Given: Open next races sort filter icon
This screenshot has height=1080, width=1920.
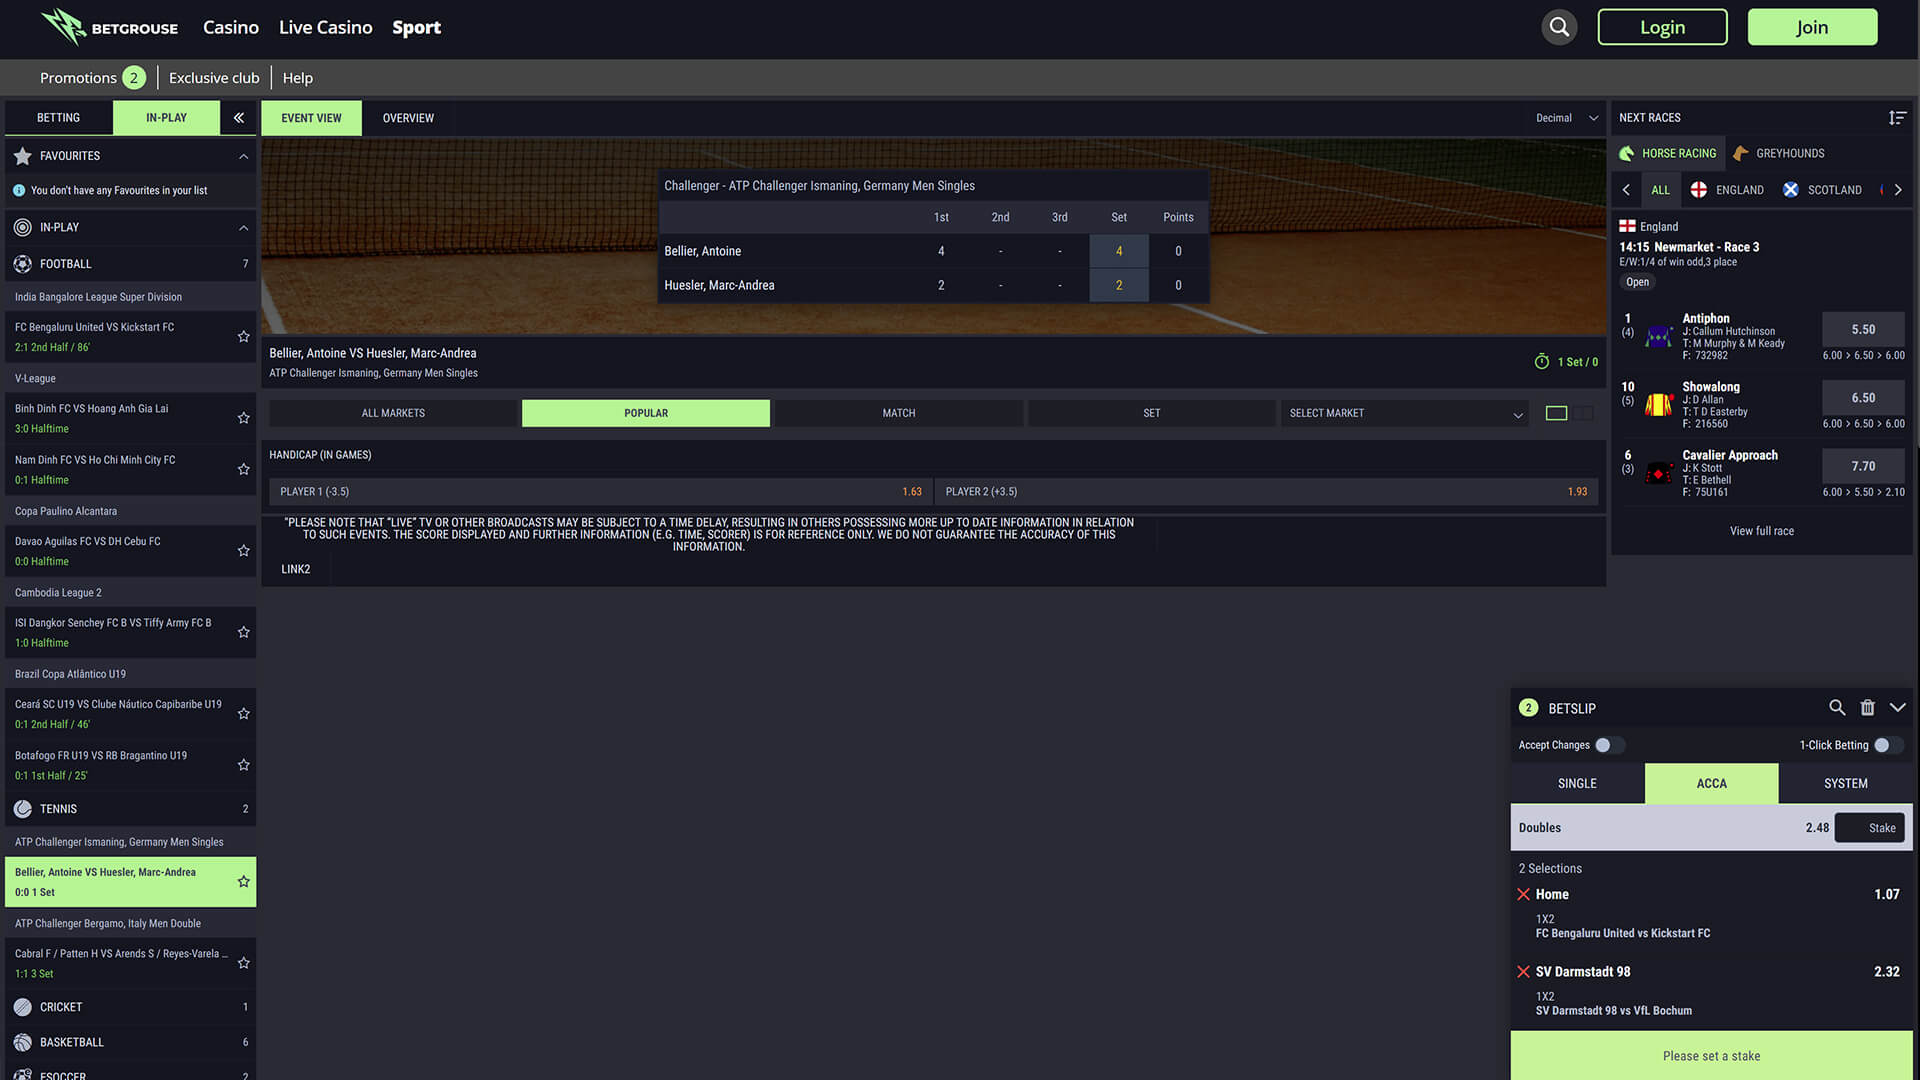Looking at the screenshot, I should (1897, 118).
